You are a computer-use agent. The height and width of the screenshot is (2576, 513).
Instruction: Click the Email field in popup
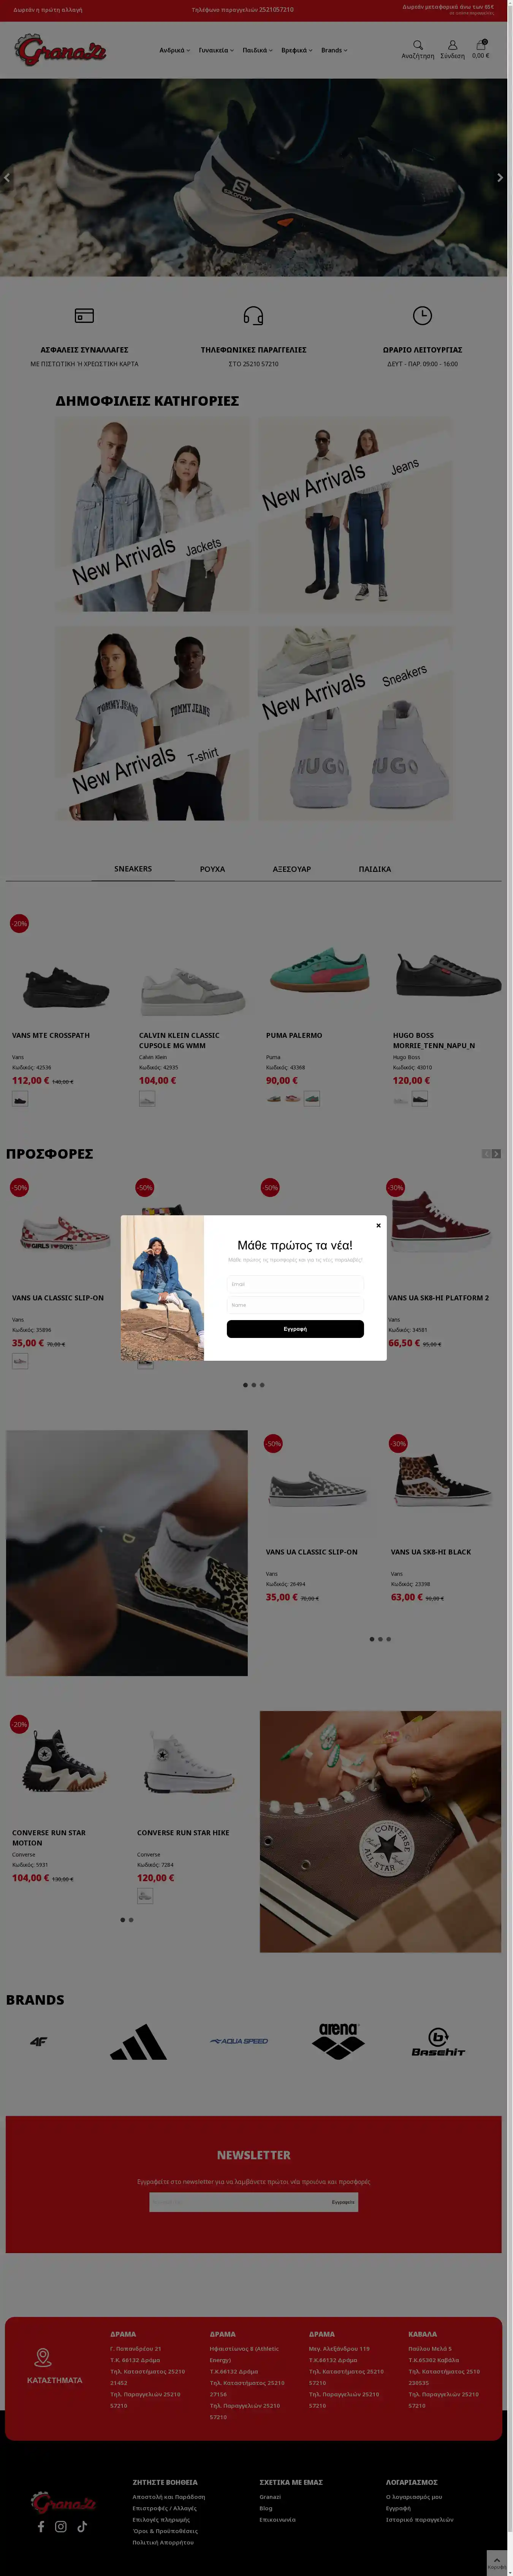(x=295, y=1284)
